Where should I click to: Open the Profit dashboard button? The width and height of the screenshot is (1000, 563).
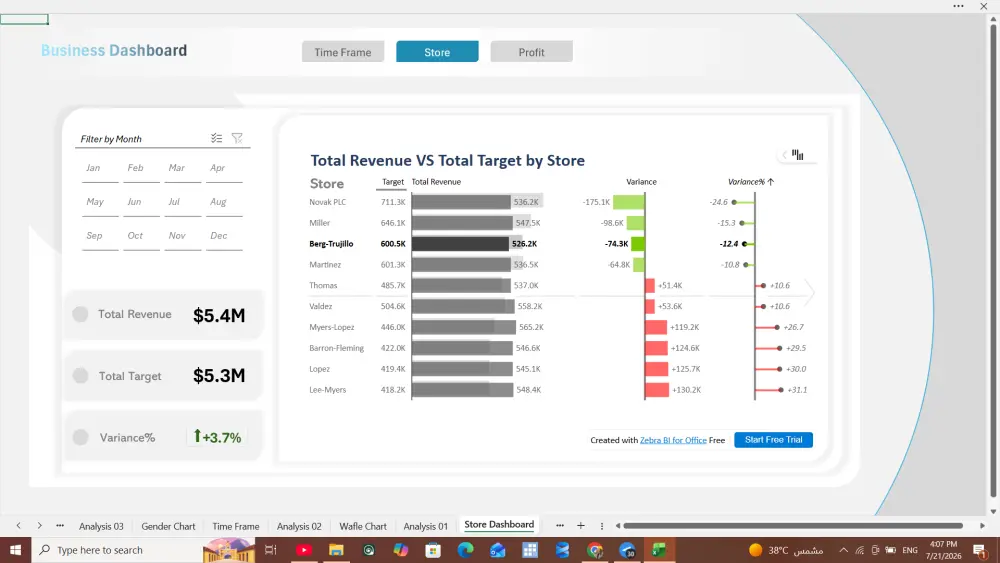[x=531, y=52]
